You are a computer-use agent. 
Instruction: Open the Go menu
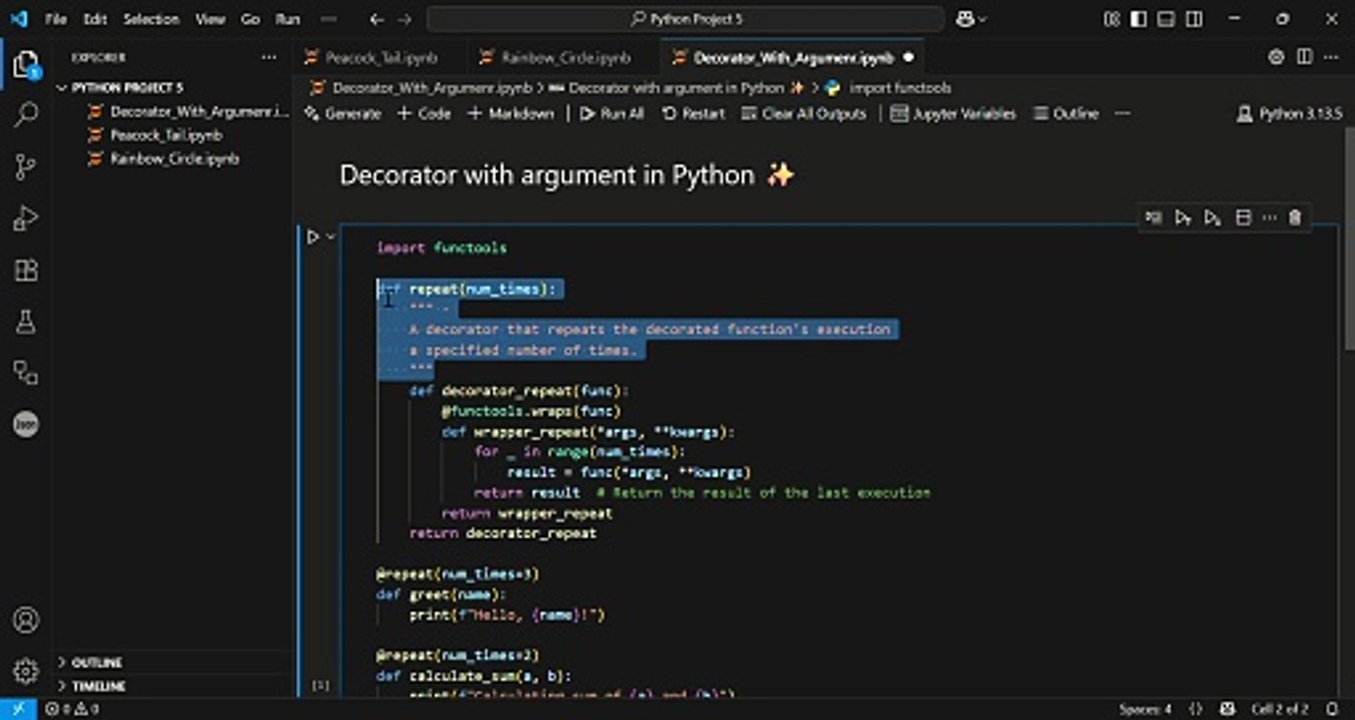point(250,19)
